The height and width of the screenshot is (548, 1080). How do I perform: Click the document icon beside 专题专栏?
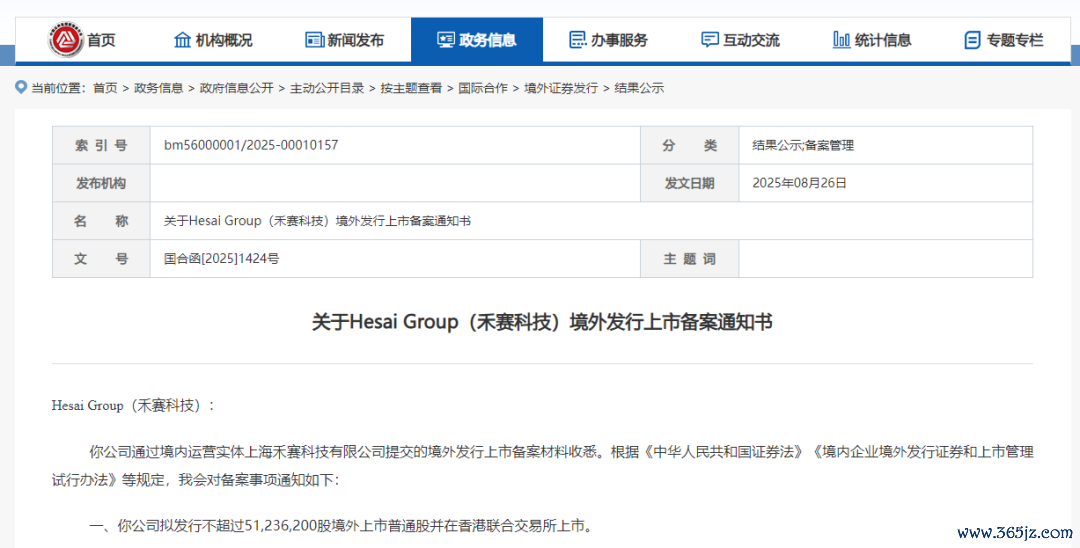[x=972, y=40]
